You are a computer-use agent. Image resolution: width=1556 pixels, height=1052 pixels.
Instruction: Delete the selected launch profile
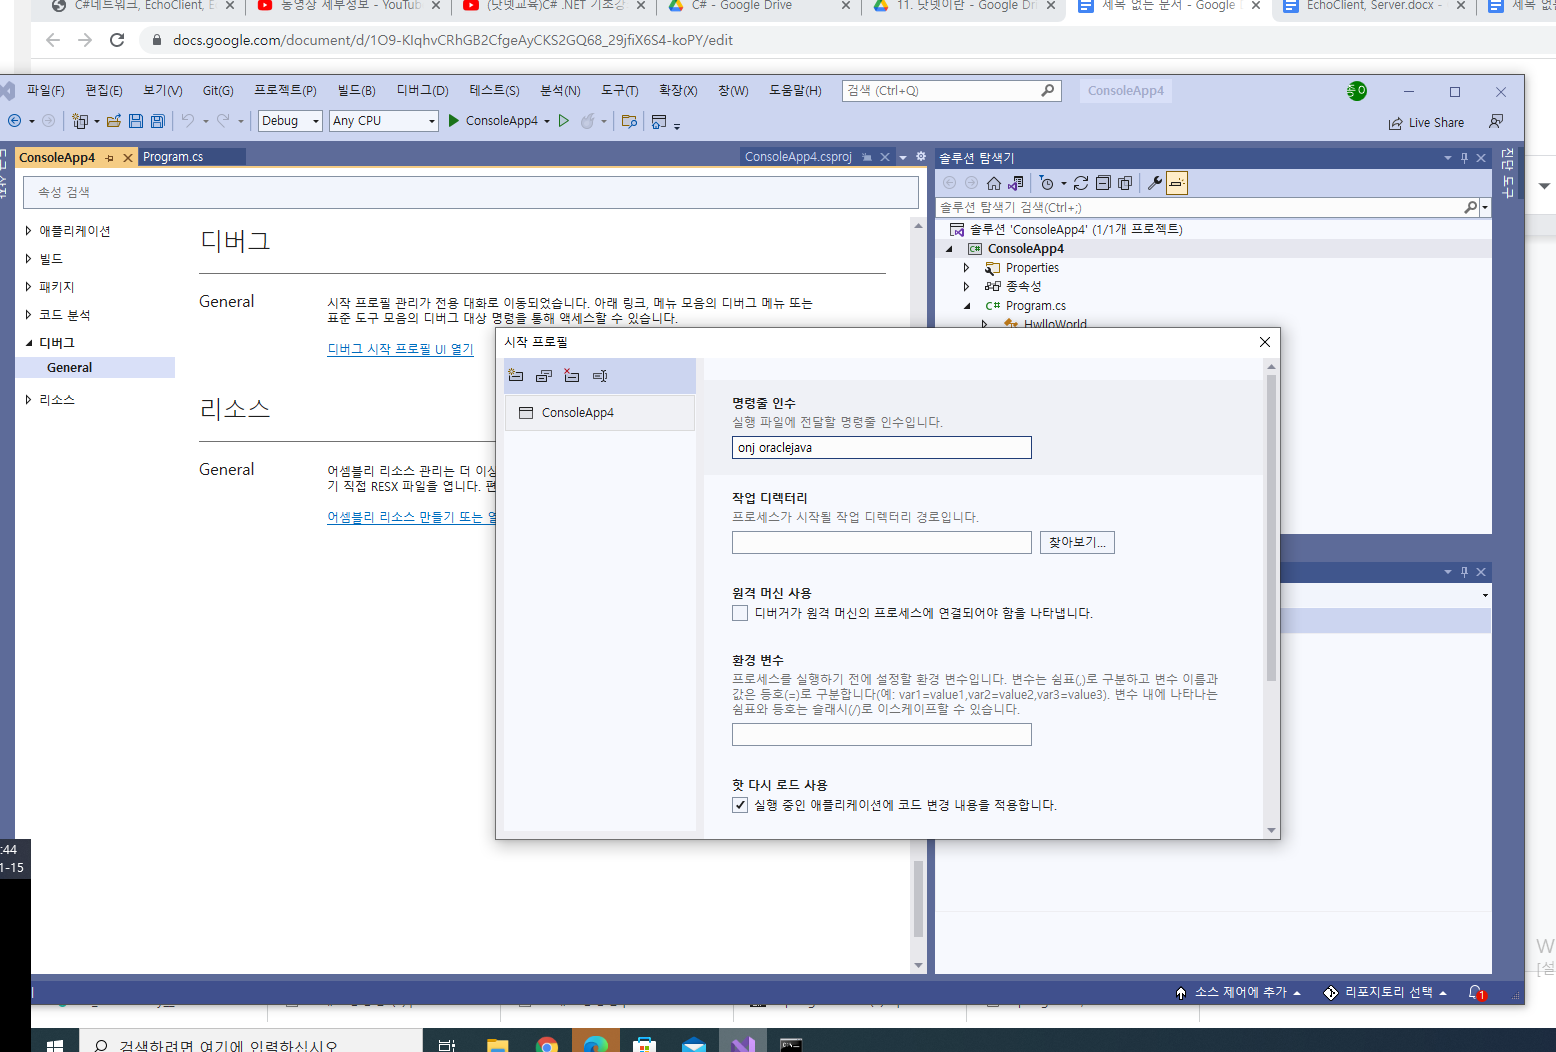(x=572, y=376)
